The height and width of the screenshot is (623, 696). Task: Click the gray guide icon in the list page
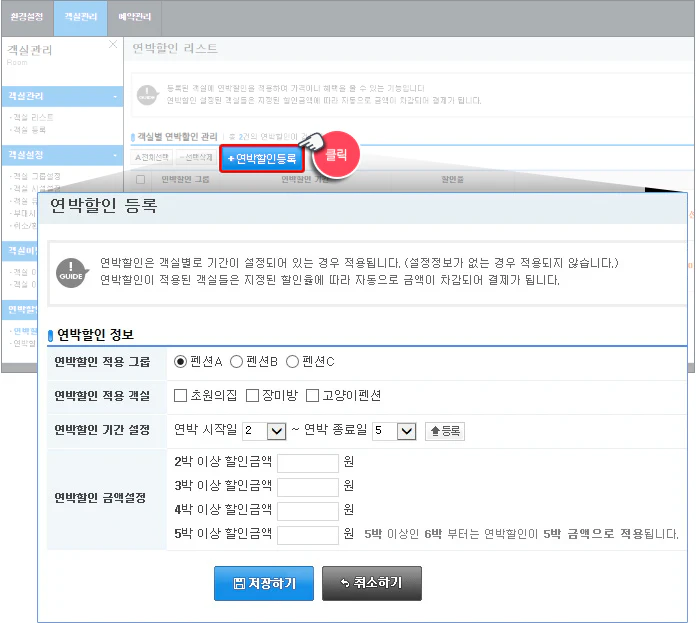147,95
